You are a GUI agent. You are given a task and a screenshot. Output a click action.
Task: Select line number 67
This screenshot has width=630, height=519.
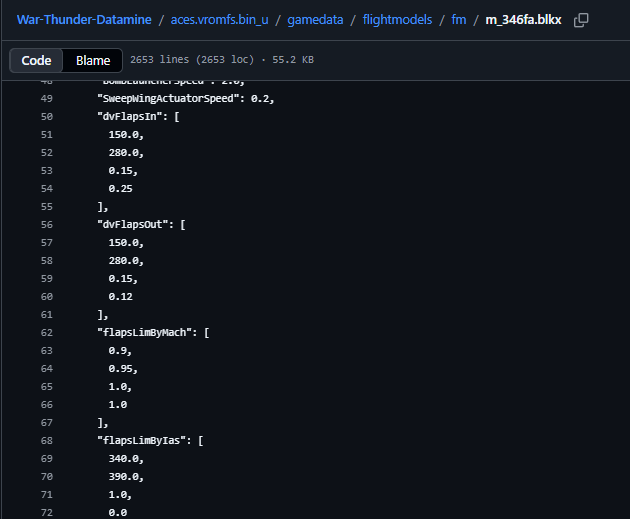(47, 423)
